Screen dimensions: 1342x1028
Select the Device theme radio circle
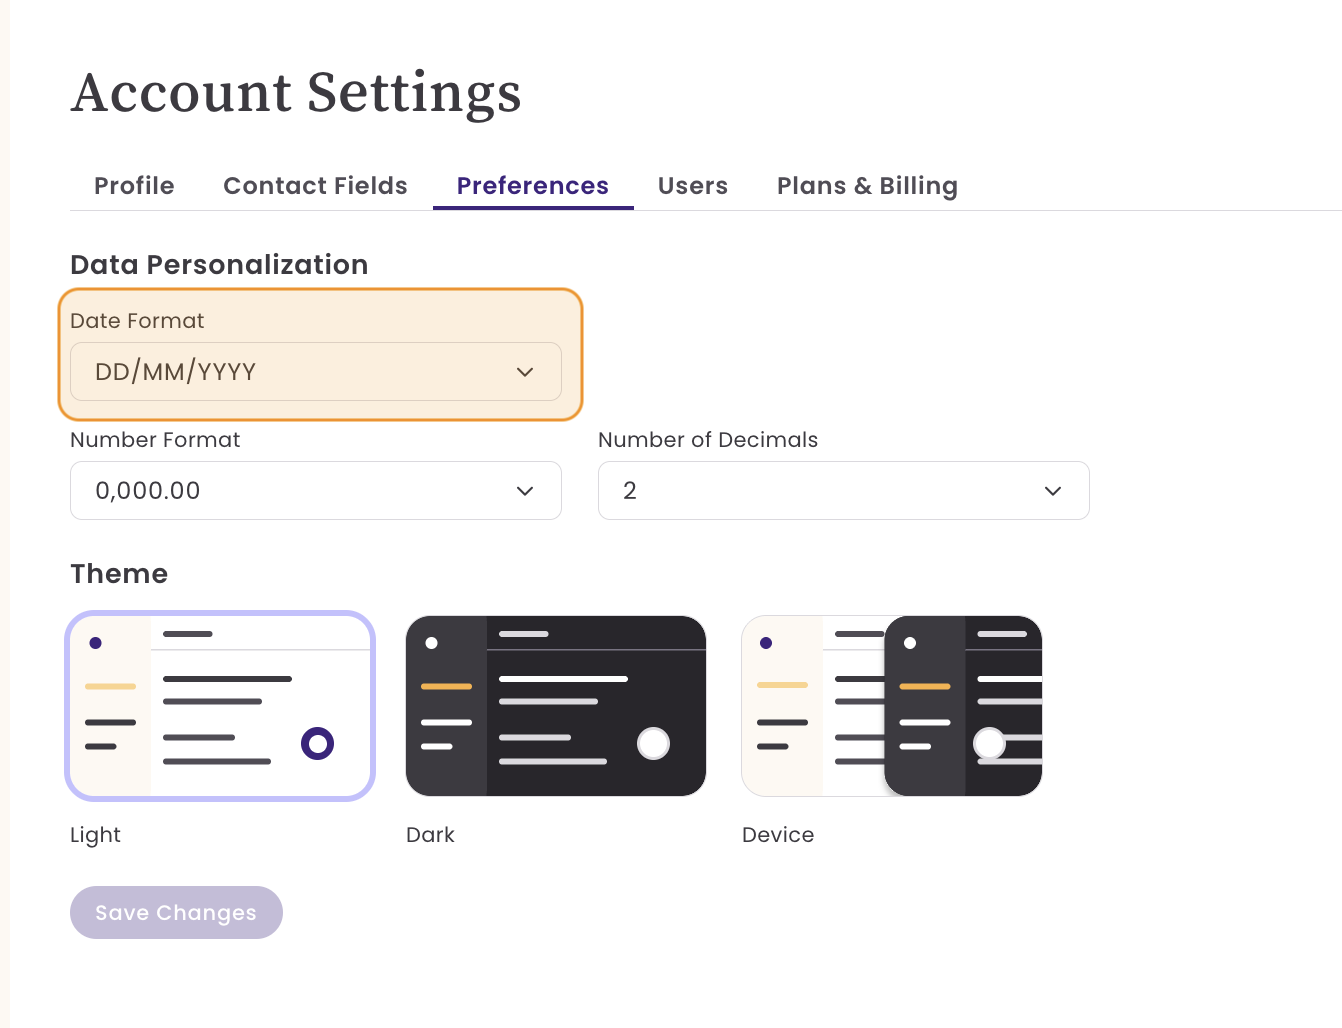pos(989,743)
